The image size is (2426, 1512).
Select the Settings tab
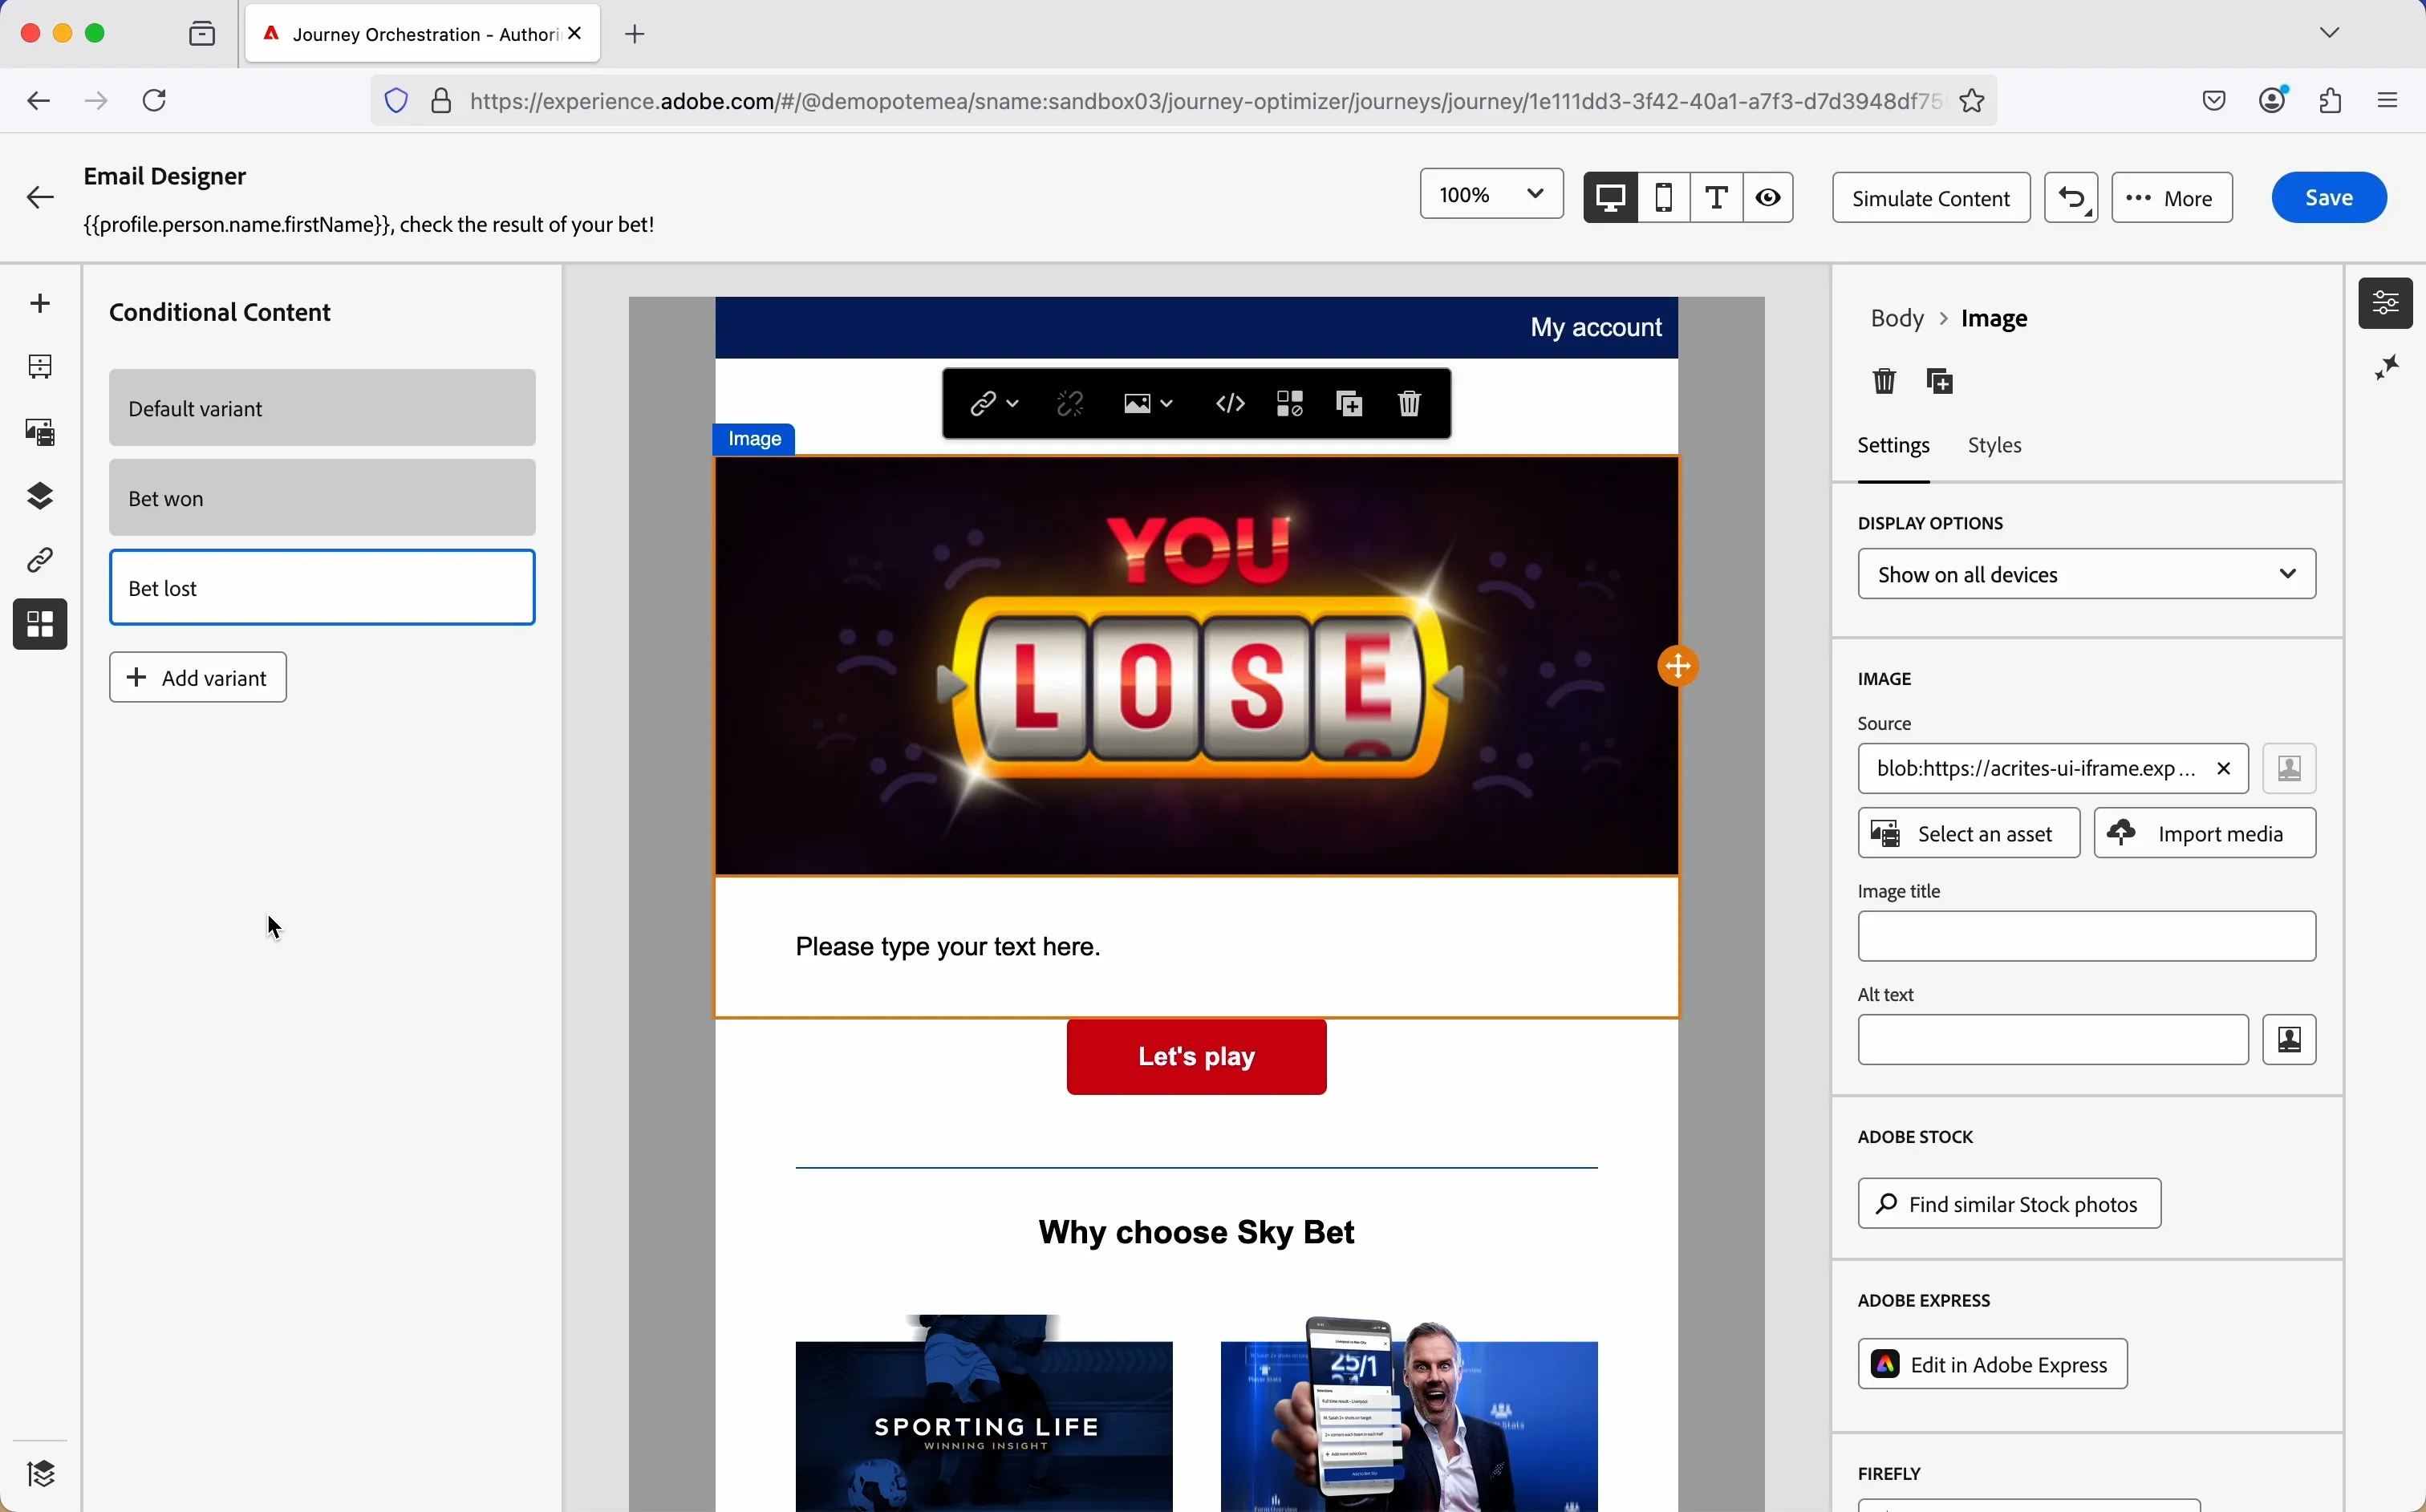1893,446
